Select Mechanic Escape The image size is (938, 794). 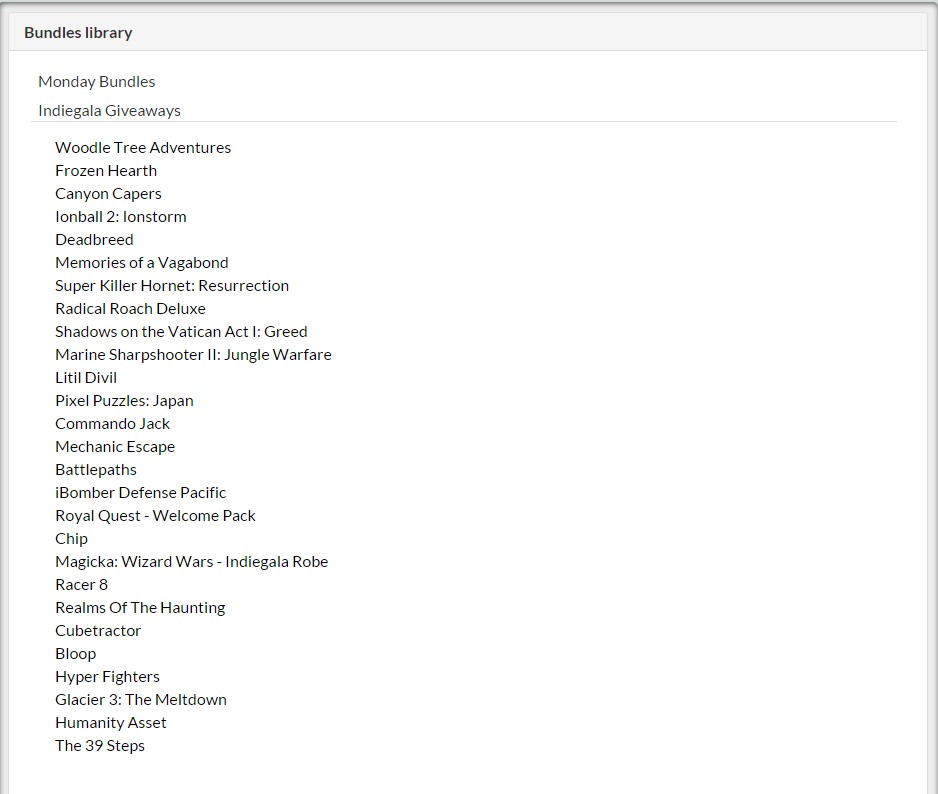(x=115, y=447)
